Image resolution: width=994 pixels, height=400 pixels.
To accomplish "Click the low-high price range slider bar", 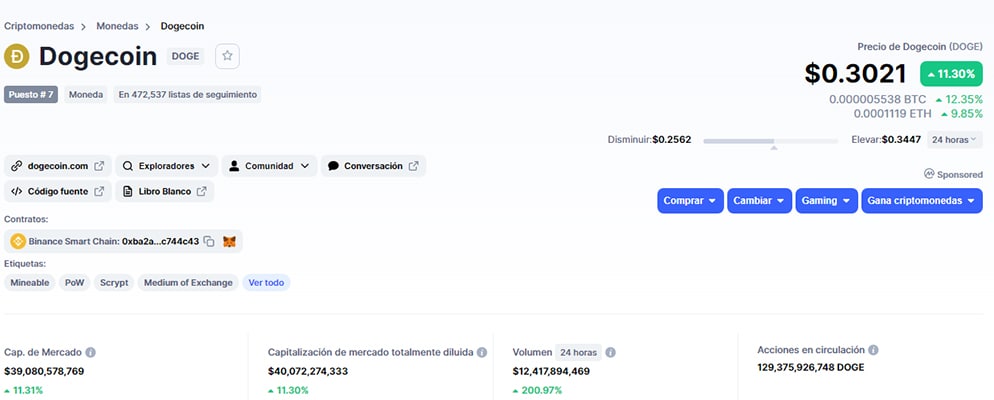I will (x=771, y=141).
